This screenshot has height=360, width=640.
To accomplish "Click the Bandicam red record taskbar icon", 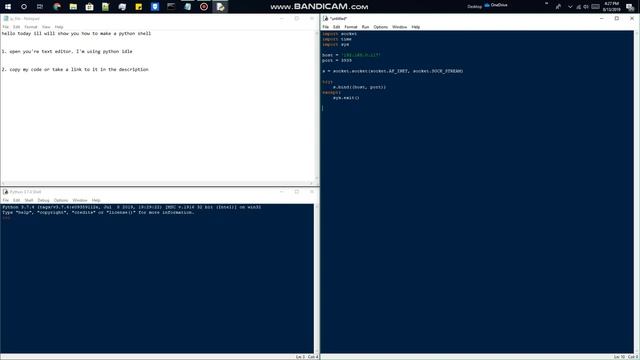I will 204,7.
